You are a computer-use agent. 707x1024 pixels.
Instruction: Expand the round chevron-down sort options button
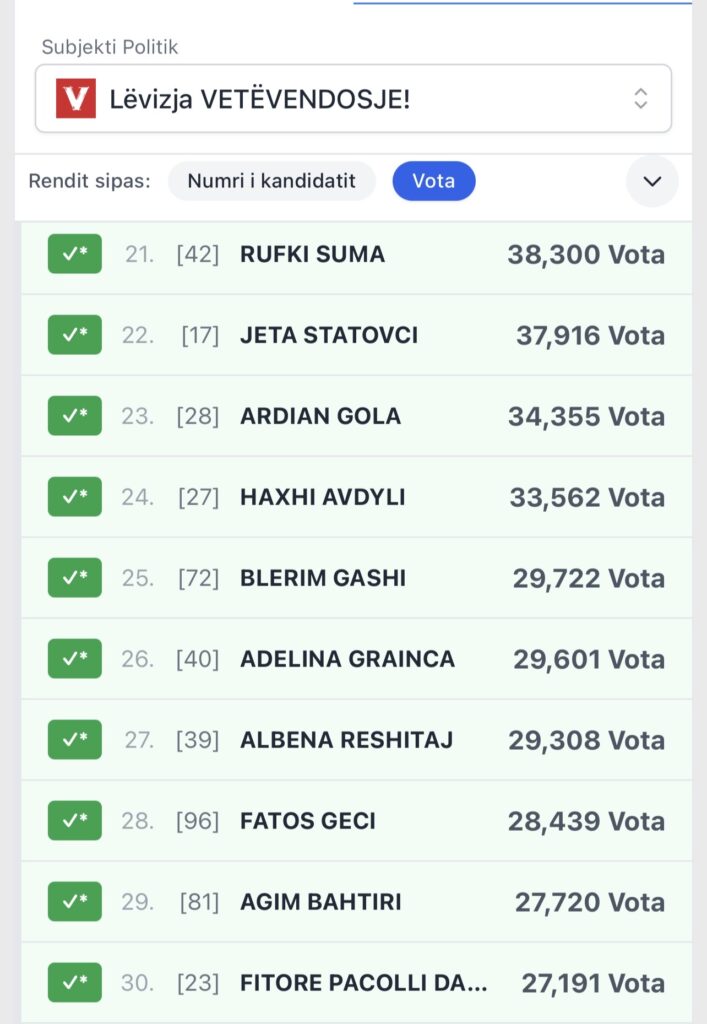click(x=652, y=181)
